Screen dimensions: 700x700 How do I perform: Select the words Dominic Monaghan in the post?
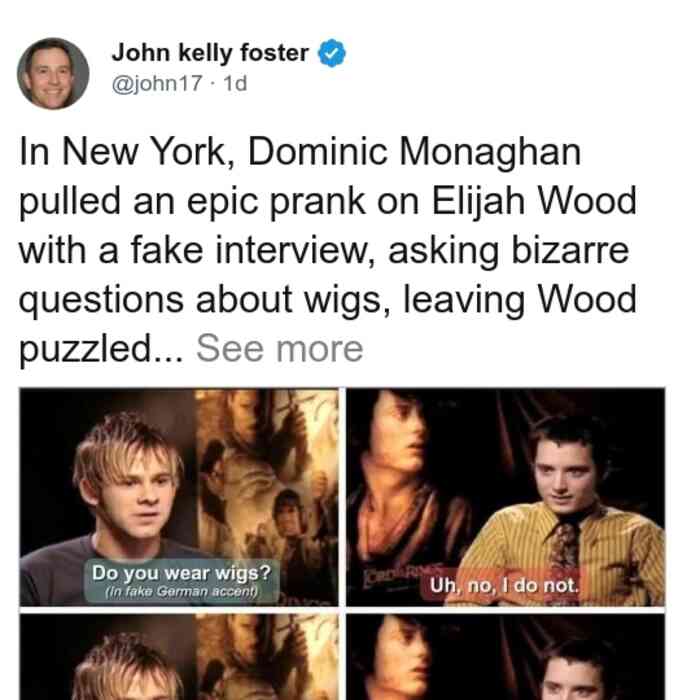[x=414, y=152]
